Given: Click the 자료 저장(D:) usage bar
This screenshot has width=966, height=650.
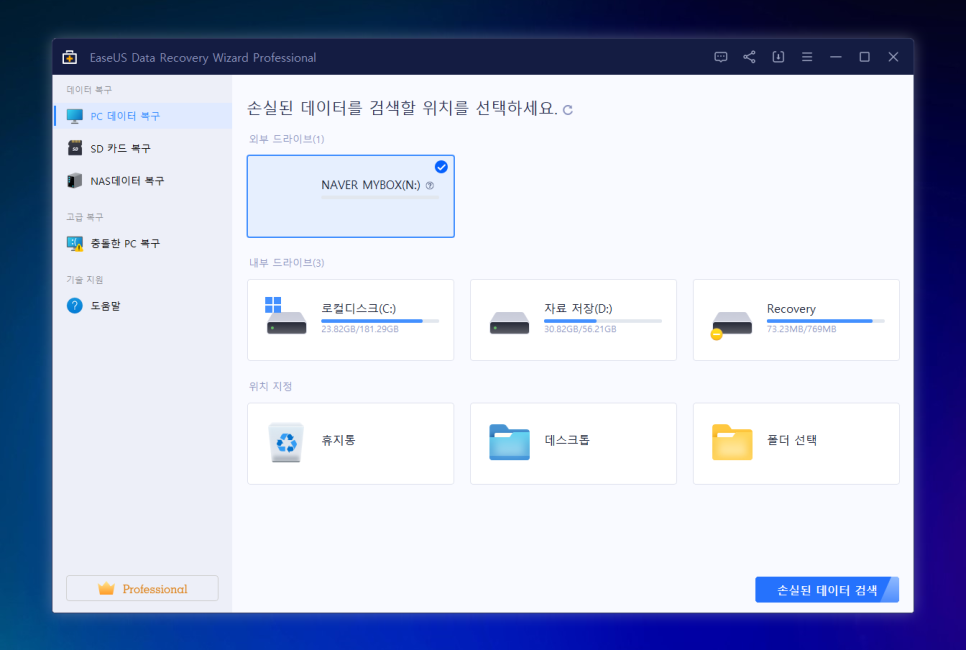Looking at the screenshot, I should pos(603,321).
